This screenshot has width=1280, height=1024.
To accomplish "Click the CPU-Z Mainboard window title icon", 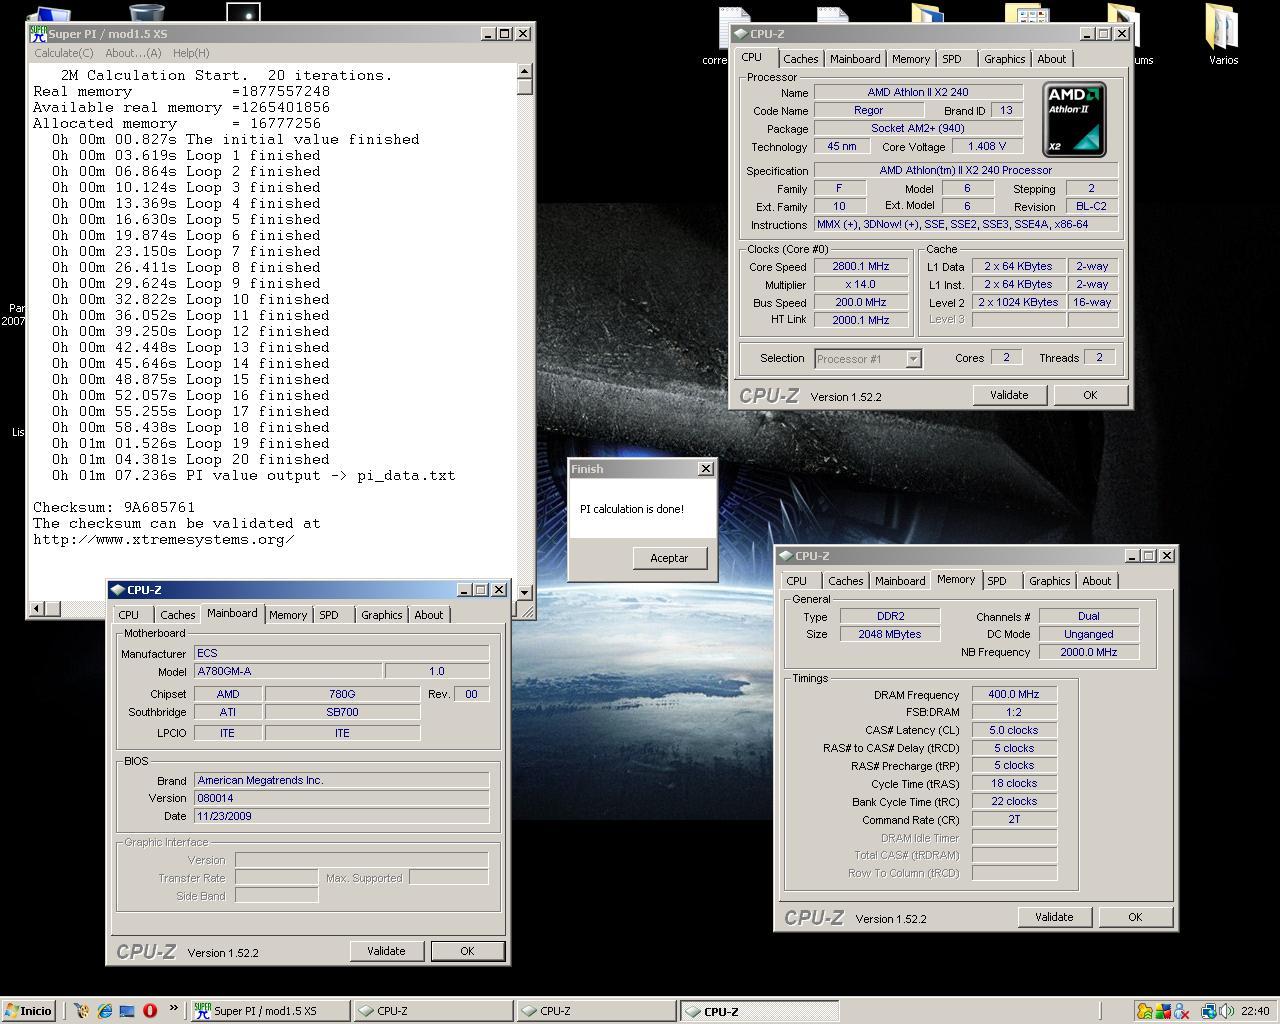I will (118, 590).
